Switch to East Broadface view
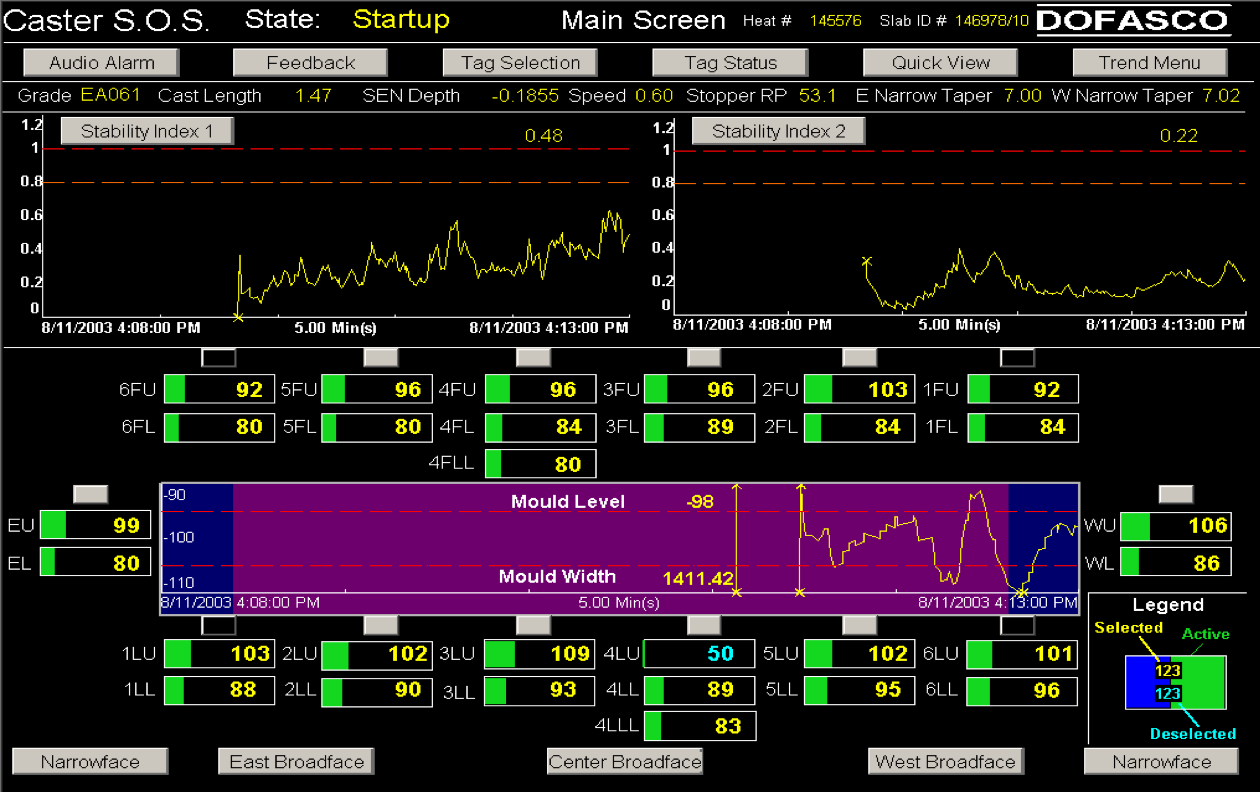 tap(296, 761)
